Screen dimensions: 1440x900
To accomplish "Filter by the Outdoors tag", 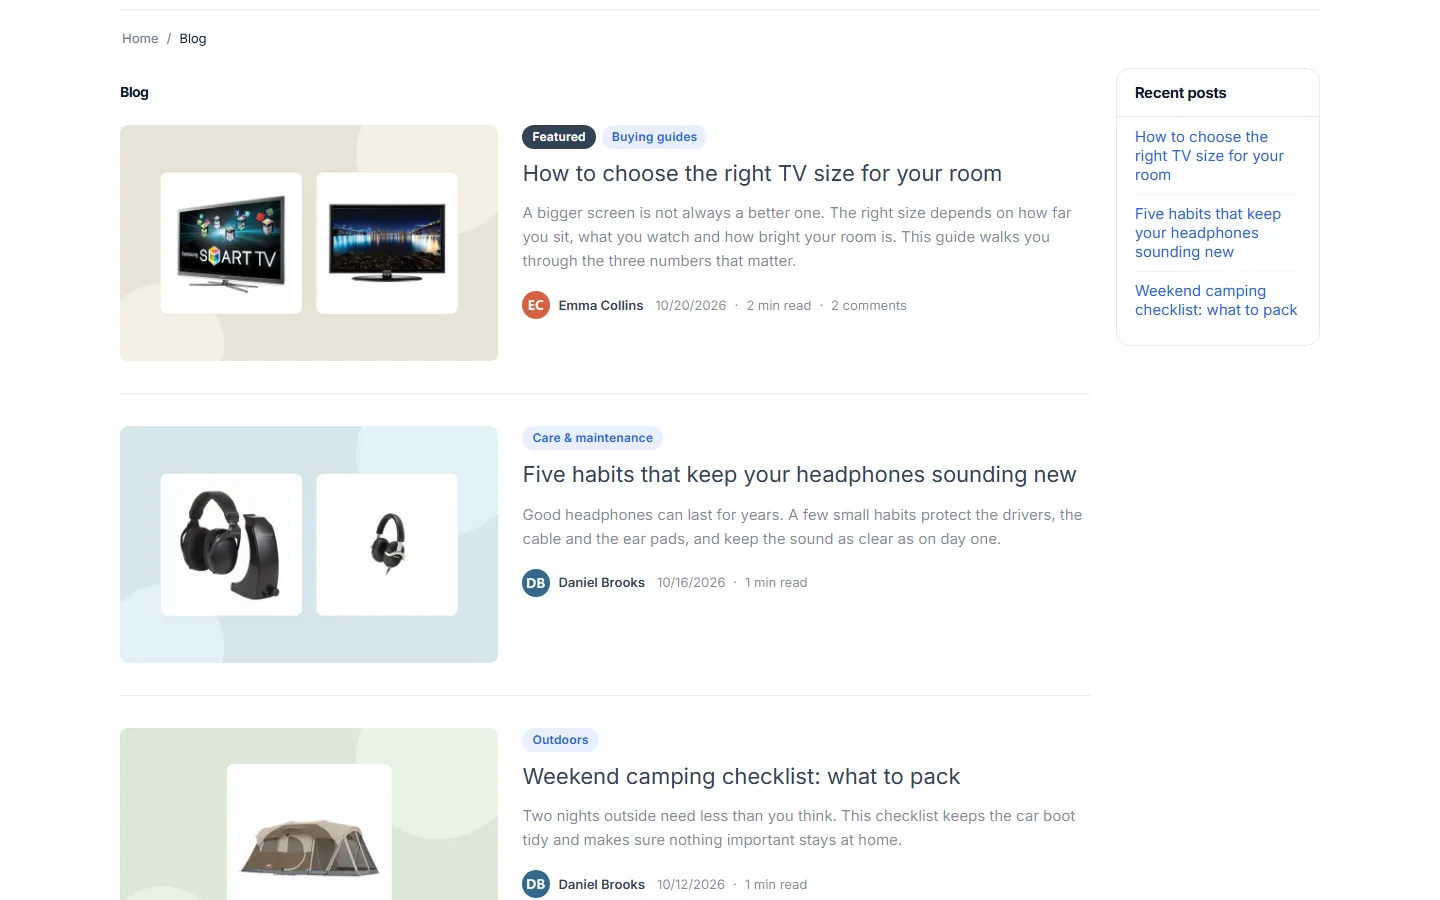I will (x=560, y=740).
